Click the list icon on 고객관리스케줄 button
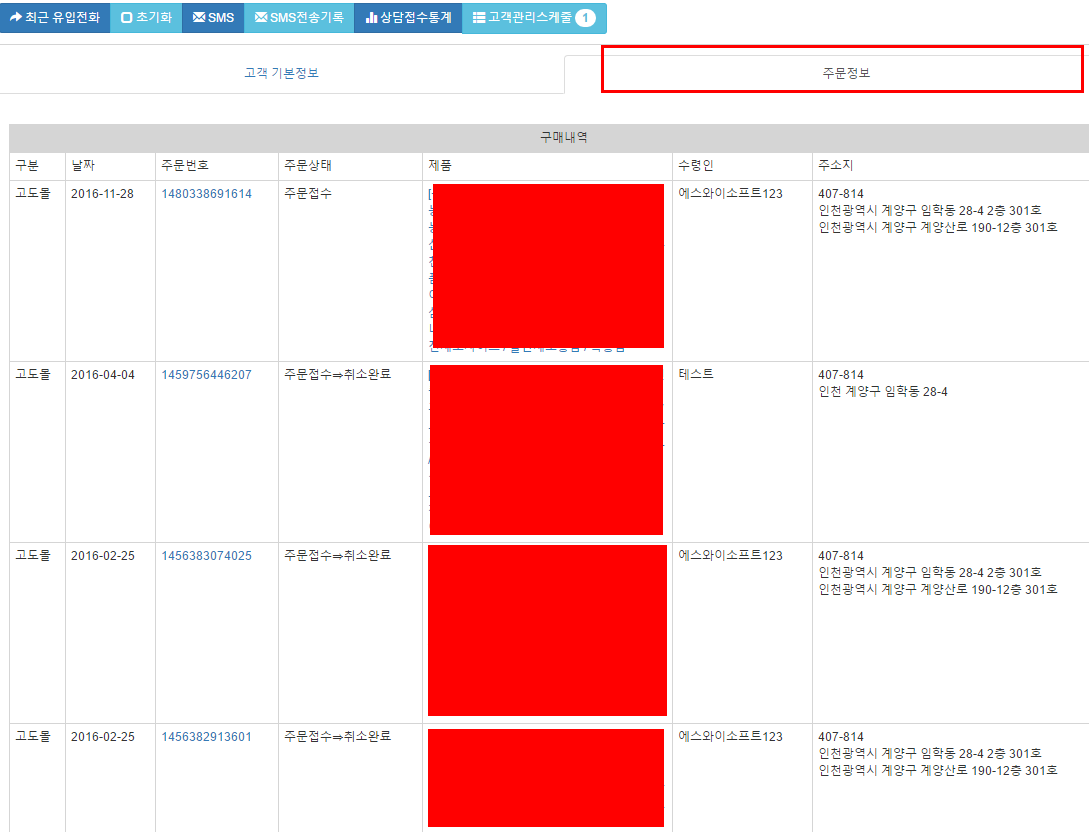The width and height of the screenshot is (1089, 832). pyautogui.click(x=479, y=18)
